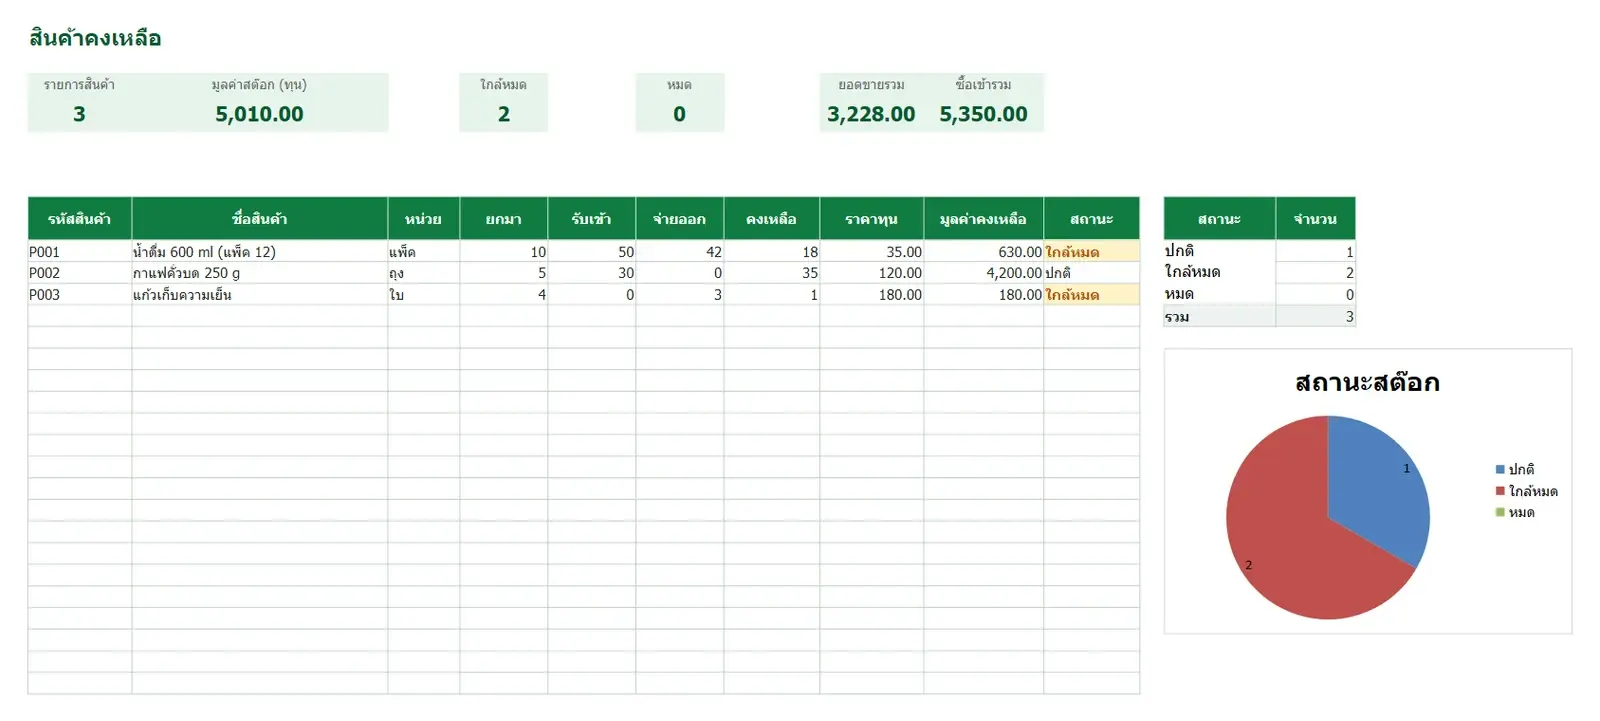This screenshot has height=721, width=1600.
Task: Select the น้ำดื่ม 600 ml product name cell
Action: point(260,252)
